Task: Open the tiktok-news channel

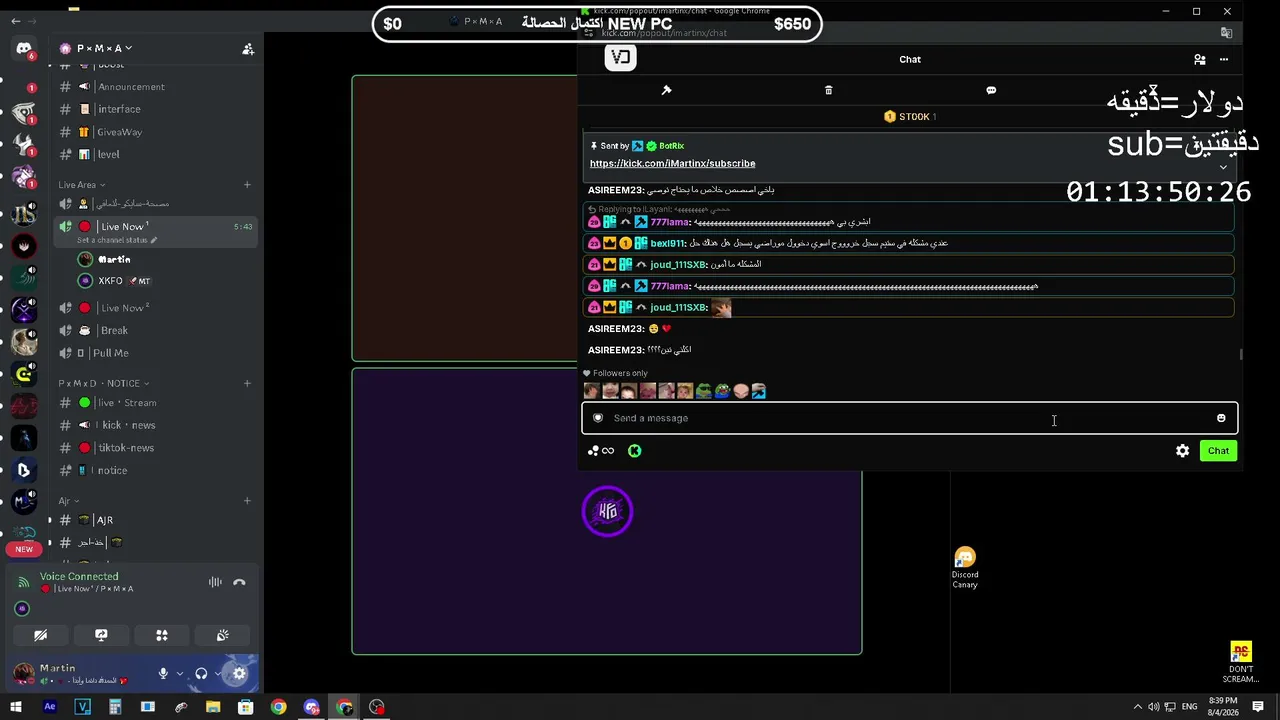Action: click(x=155, y=448)
